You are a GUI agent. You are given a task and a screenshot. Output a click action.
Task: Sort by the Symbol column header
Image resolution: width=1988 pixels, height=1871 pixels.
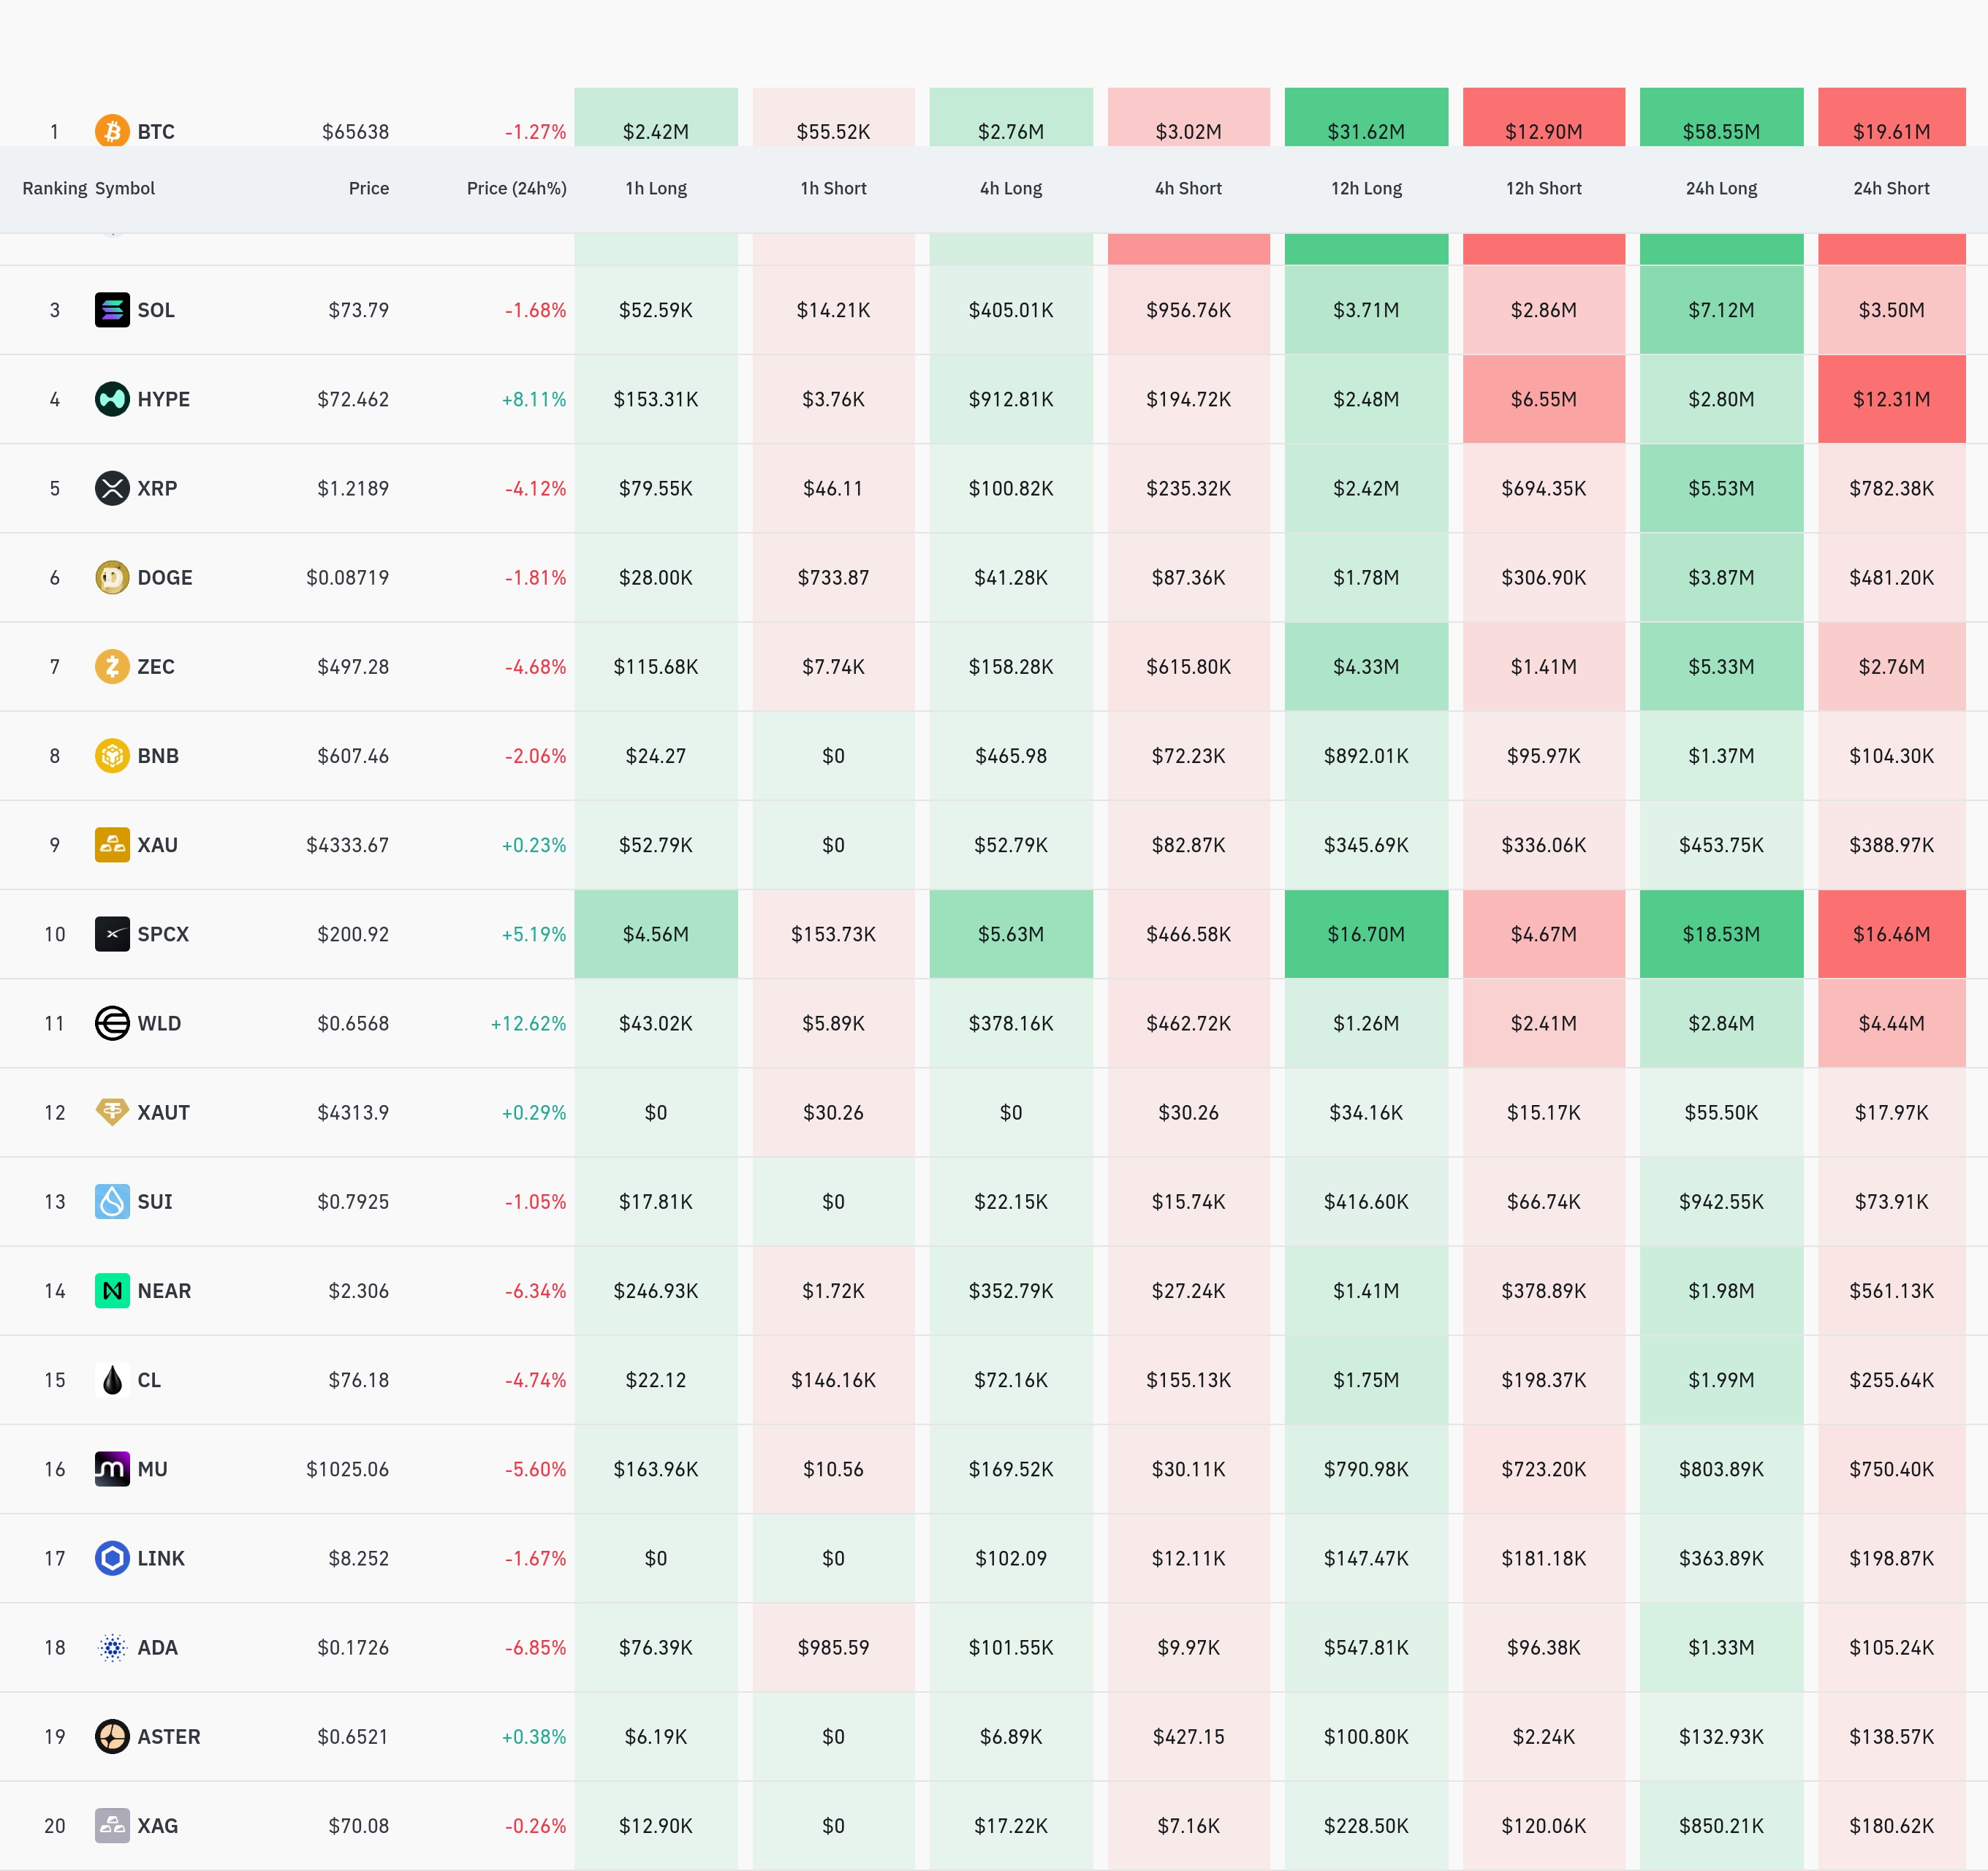point(125,188)
